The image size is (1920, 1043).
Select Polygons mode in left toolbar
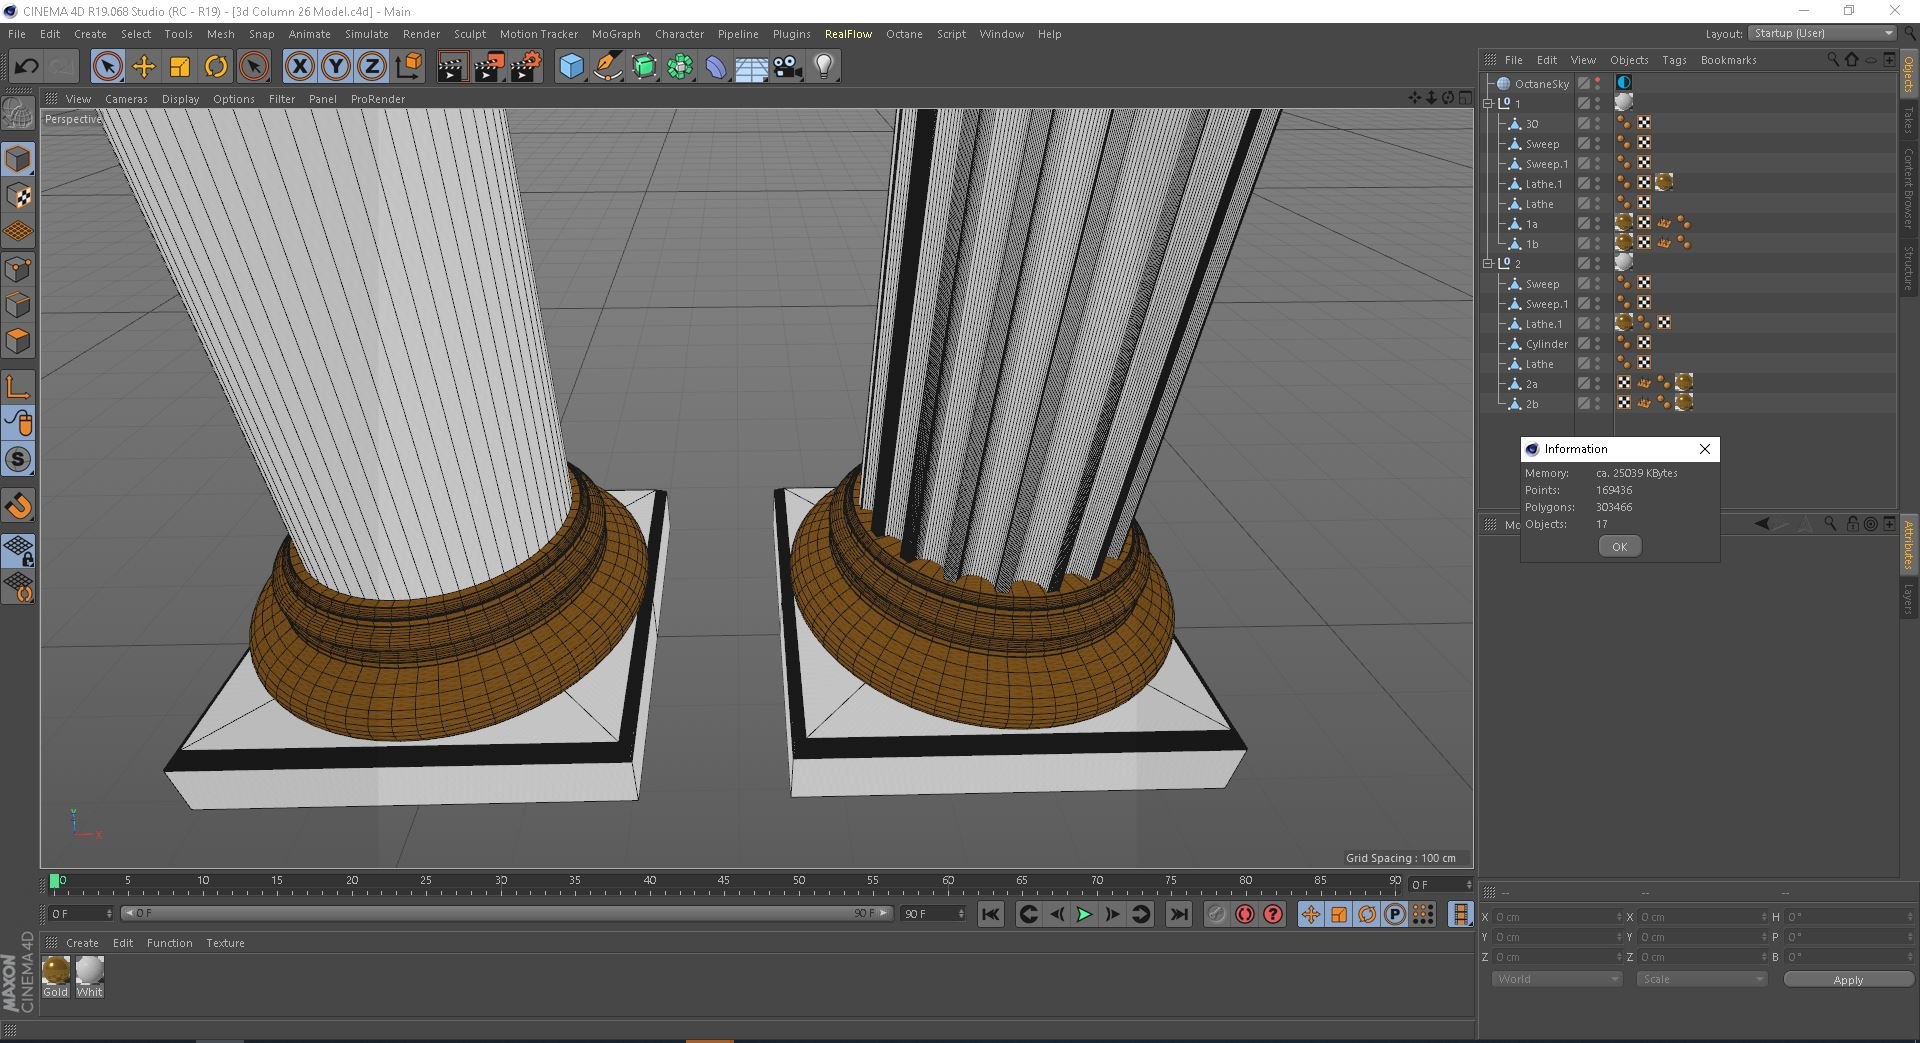(19, 341)
